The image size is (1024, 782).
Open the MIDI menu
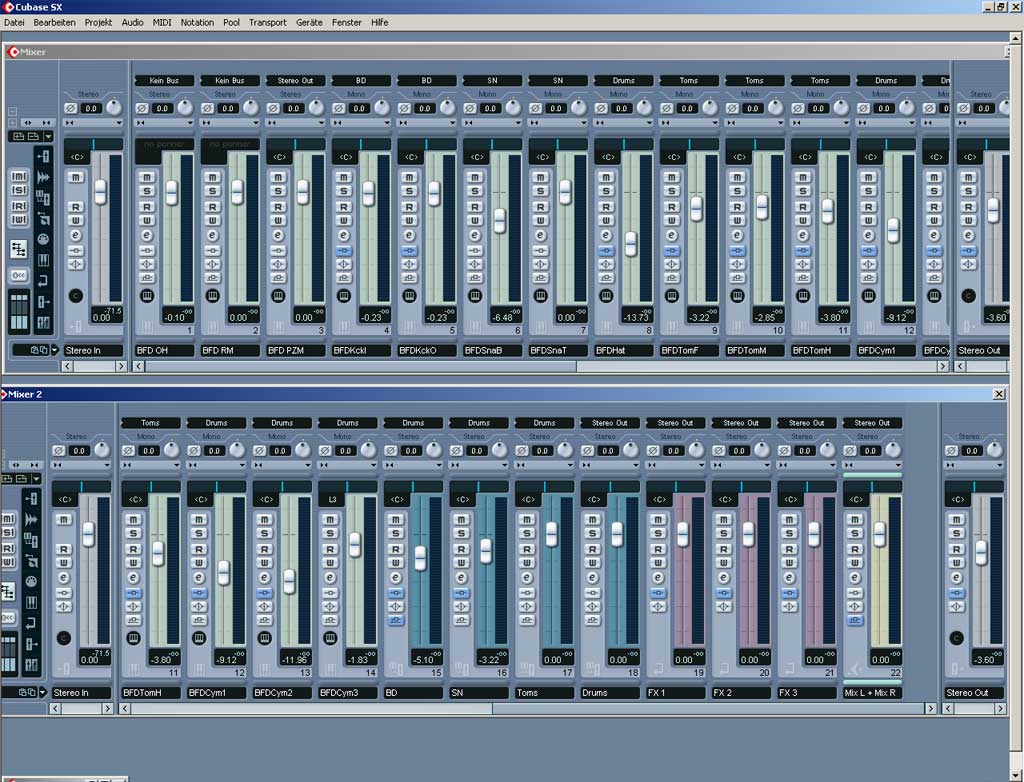[x=162, y=22]
